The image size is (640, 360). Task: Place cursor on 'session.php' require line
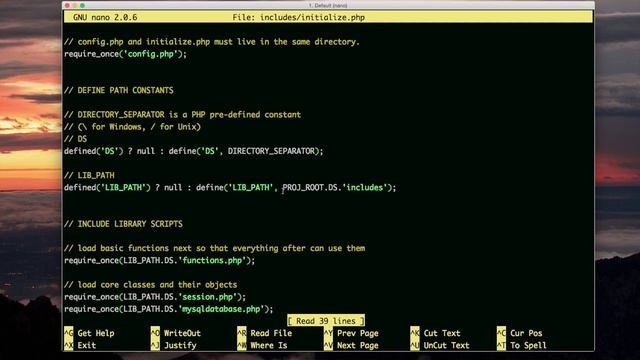tap(155, 297)
